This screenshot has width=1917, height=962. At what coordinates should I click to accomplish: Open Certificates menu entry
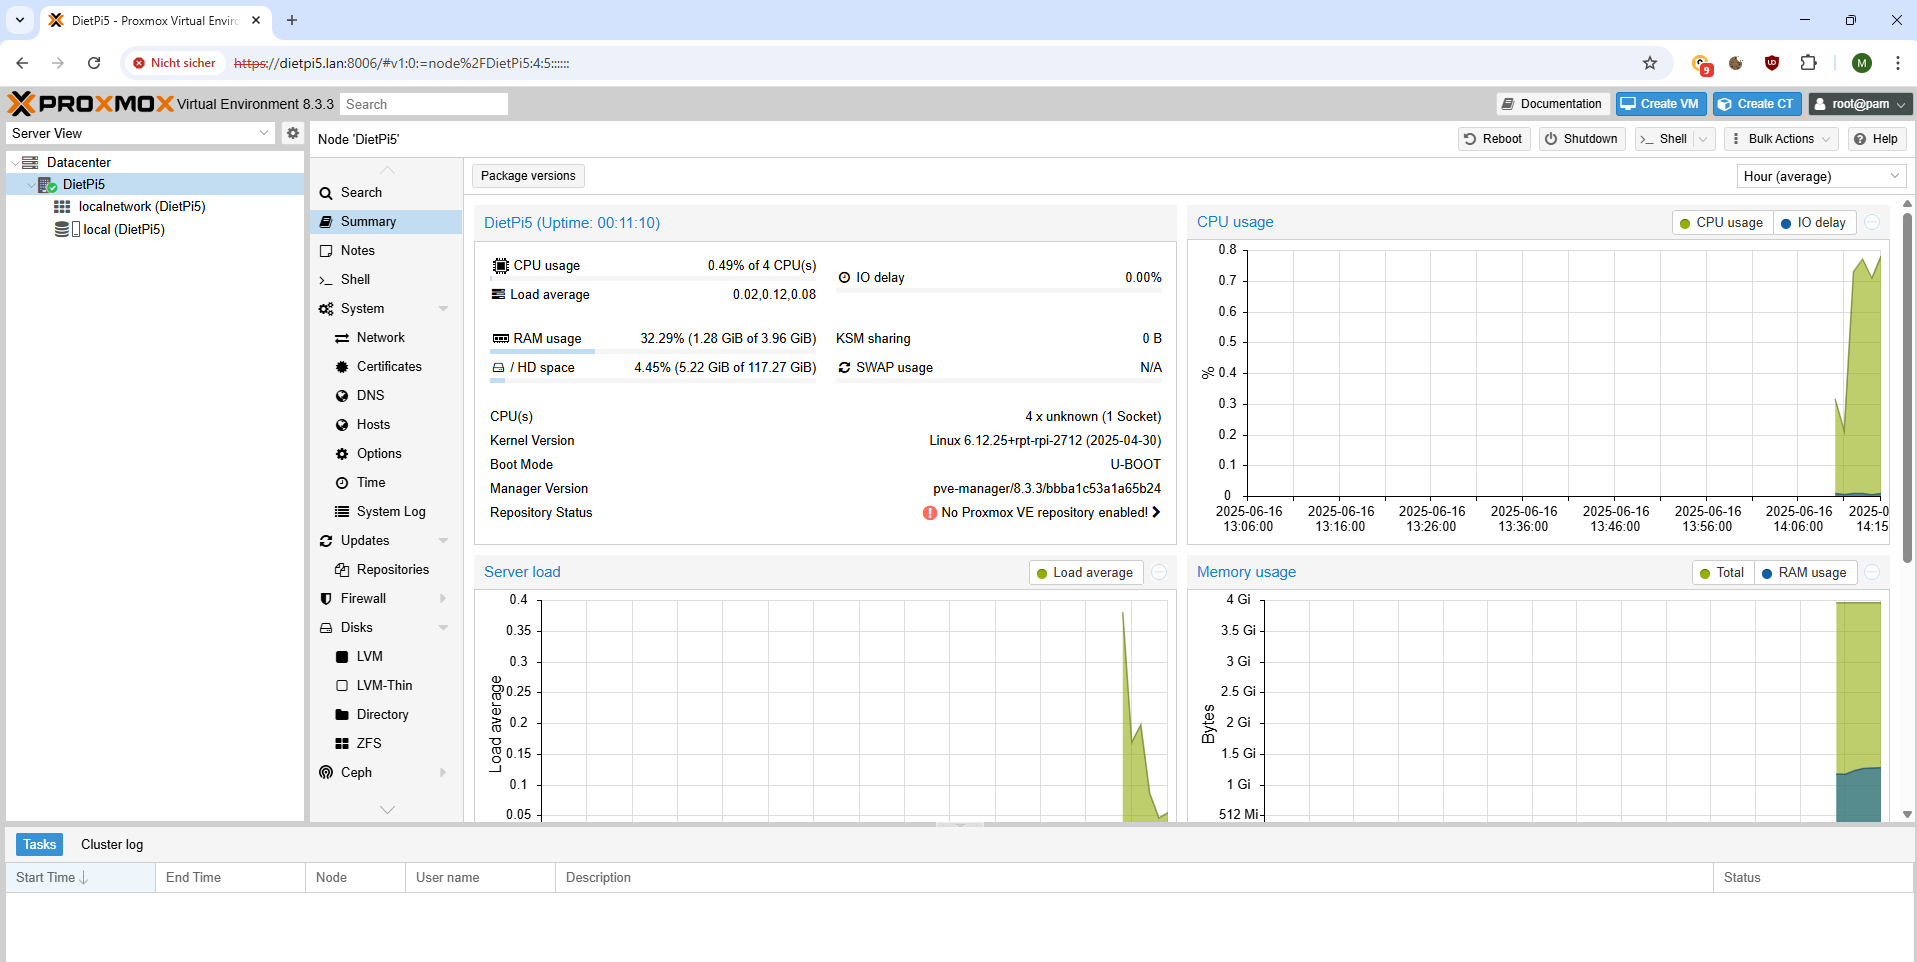click(x=386, y=366)
